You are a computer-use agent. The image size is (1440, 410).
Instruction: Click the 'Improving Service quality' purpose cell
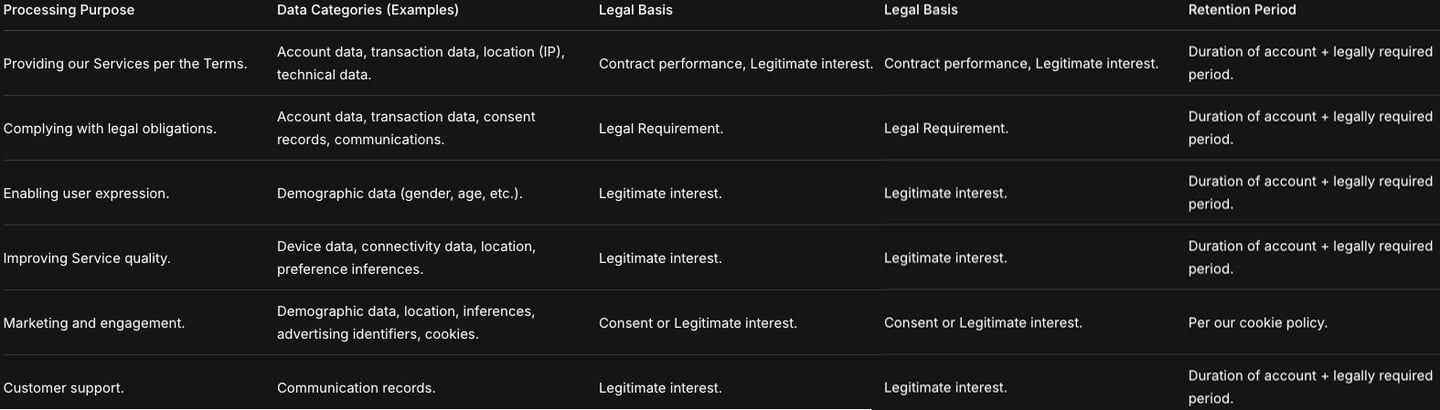click(x=87, y=258)
